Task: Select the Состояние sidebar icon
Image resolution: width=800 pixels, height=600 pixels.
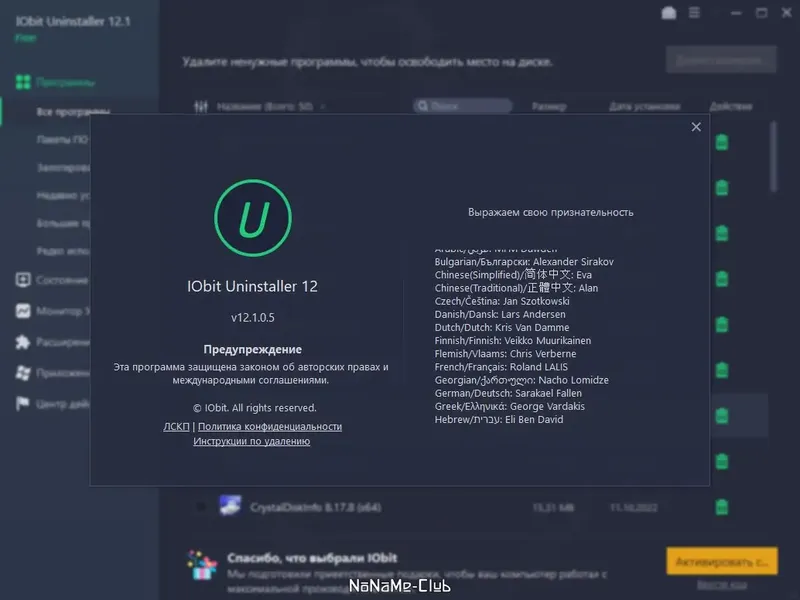Action: coord(24,281)
